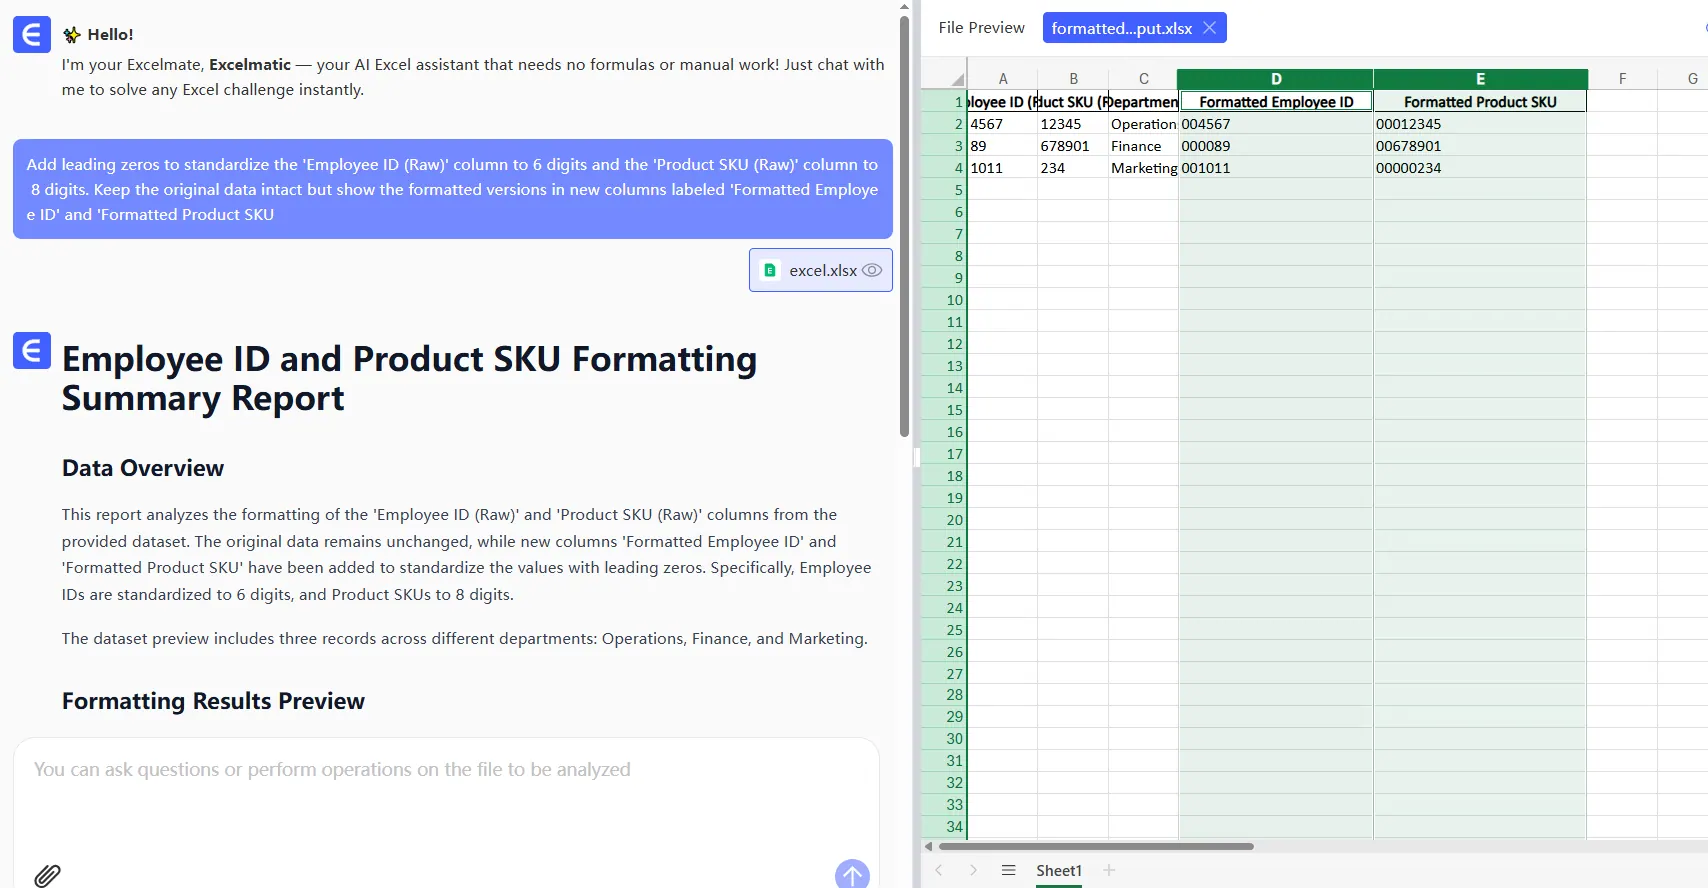Screen dimensions: 1708x888
Task: Open the excel.xlsx attachment chip
Action: coord(810,270)
